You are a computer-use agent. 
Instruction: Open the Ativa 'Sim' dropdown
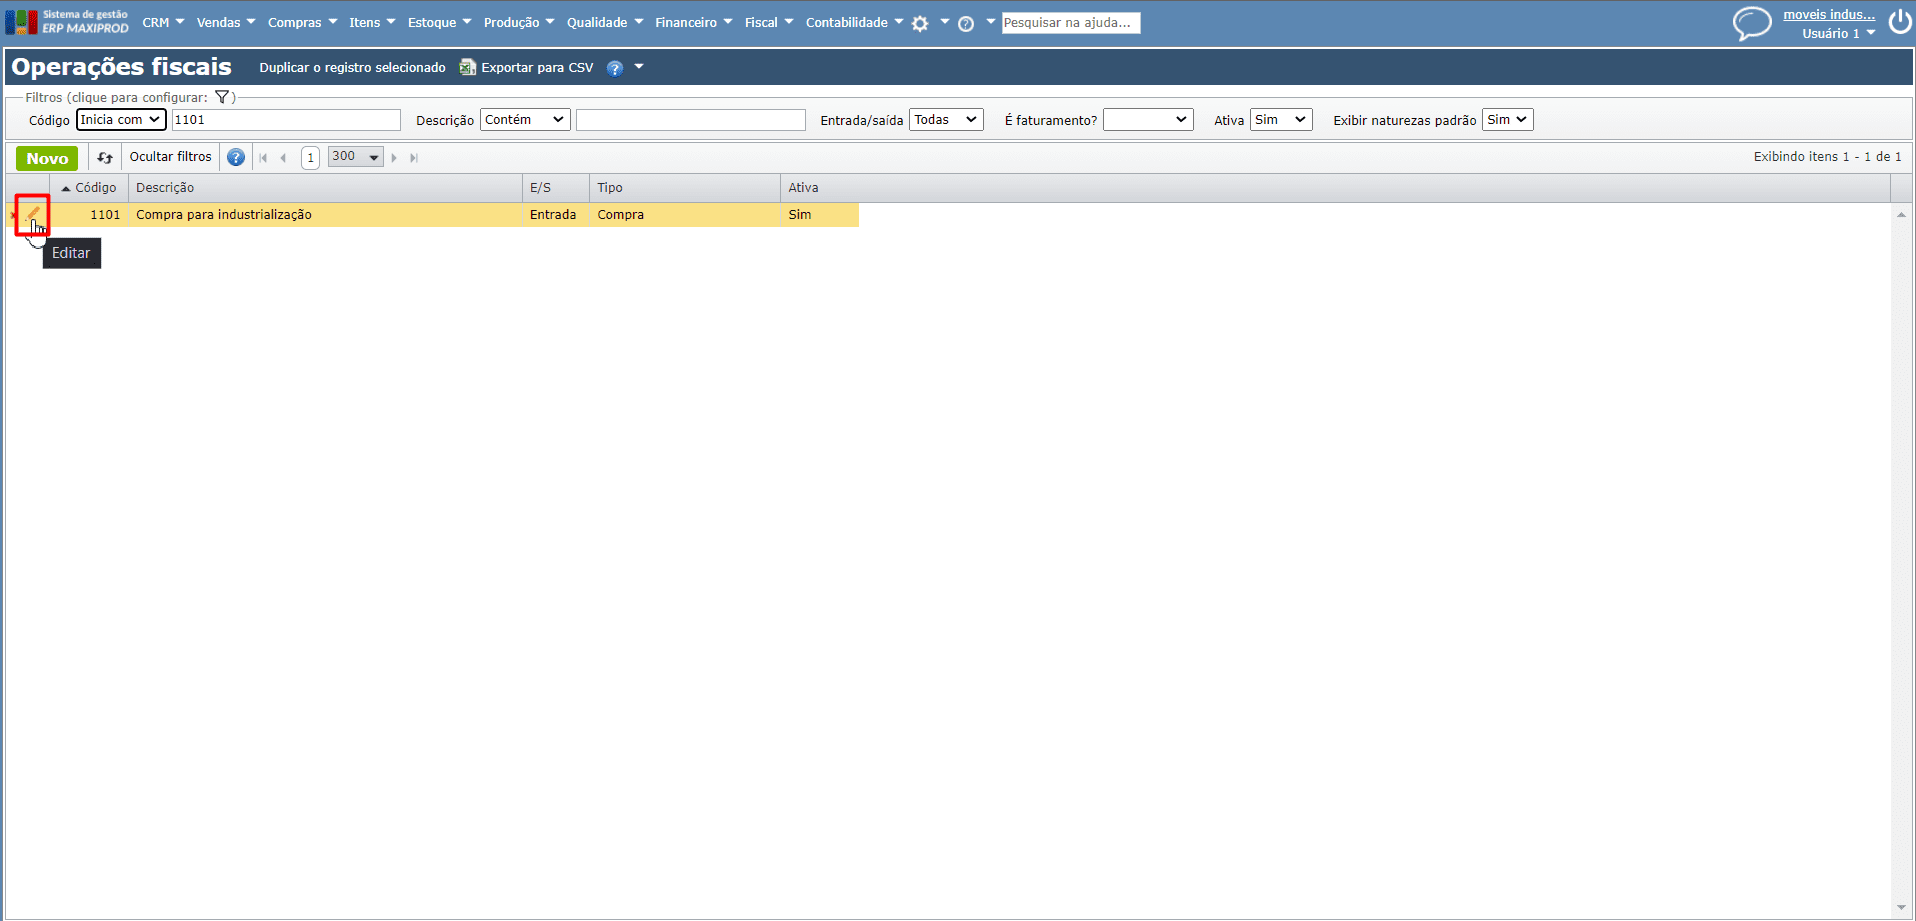(x=1281, y=120)
